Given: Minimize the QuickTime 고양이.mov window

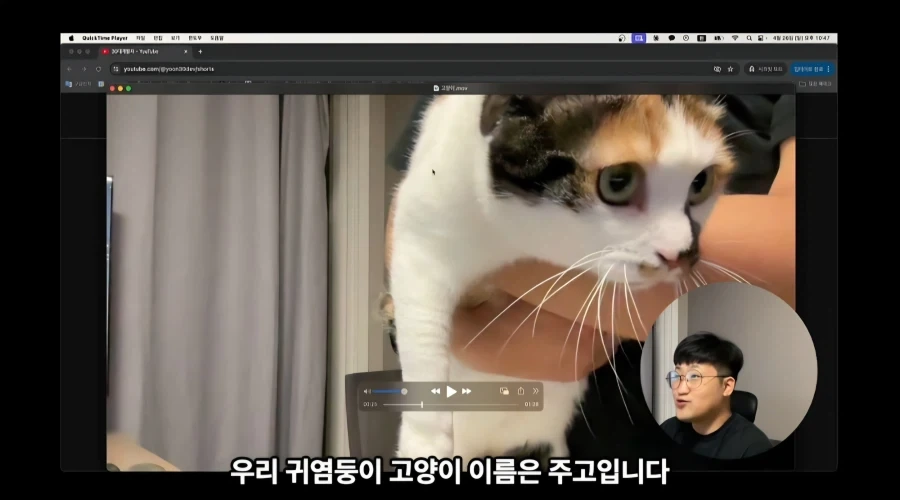Looking at the screenshot, I should click(x=121, y=88).
